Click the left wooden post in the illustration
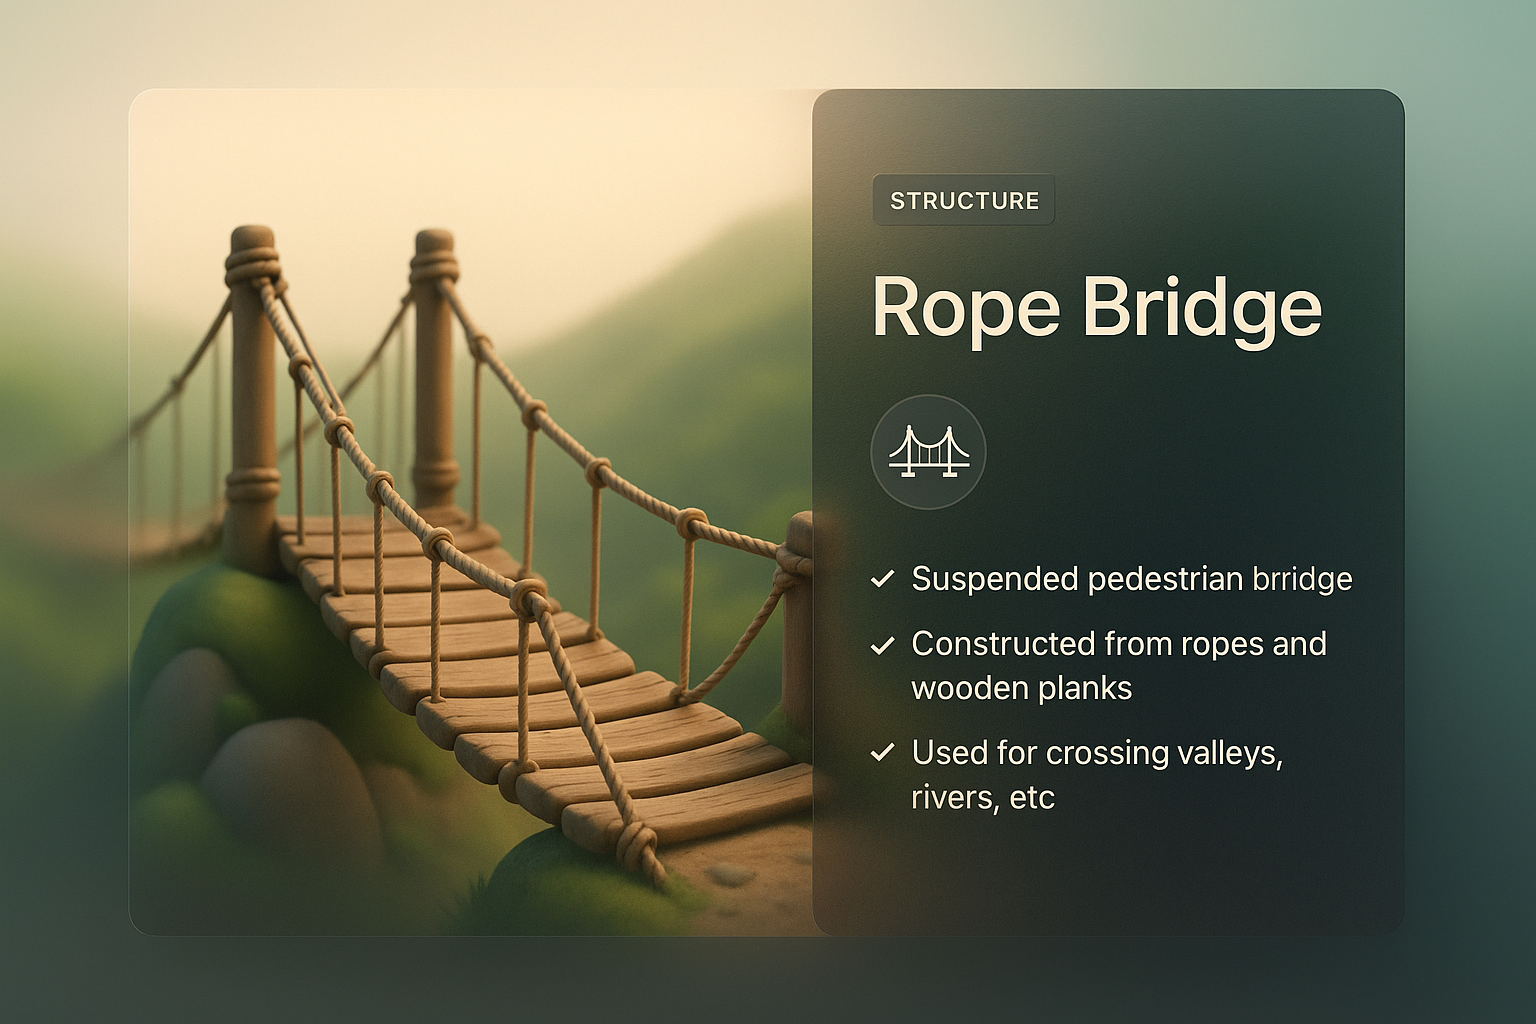Image resolution: width=1536 pixels, height=1024 pixels. click(252, 400)
